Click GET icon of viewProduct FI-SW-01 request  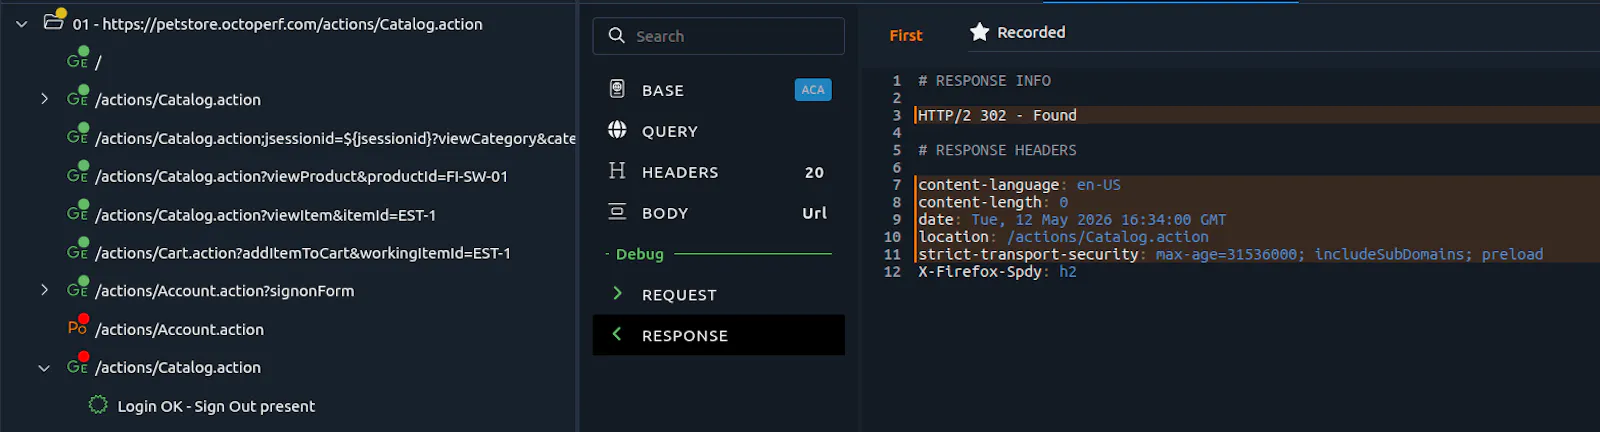[x=77, y=175]
